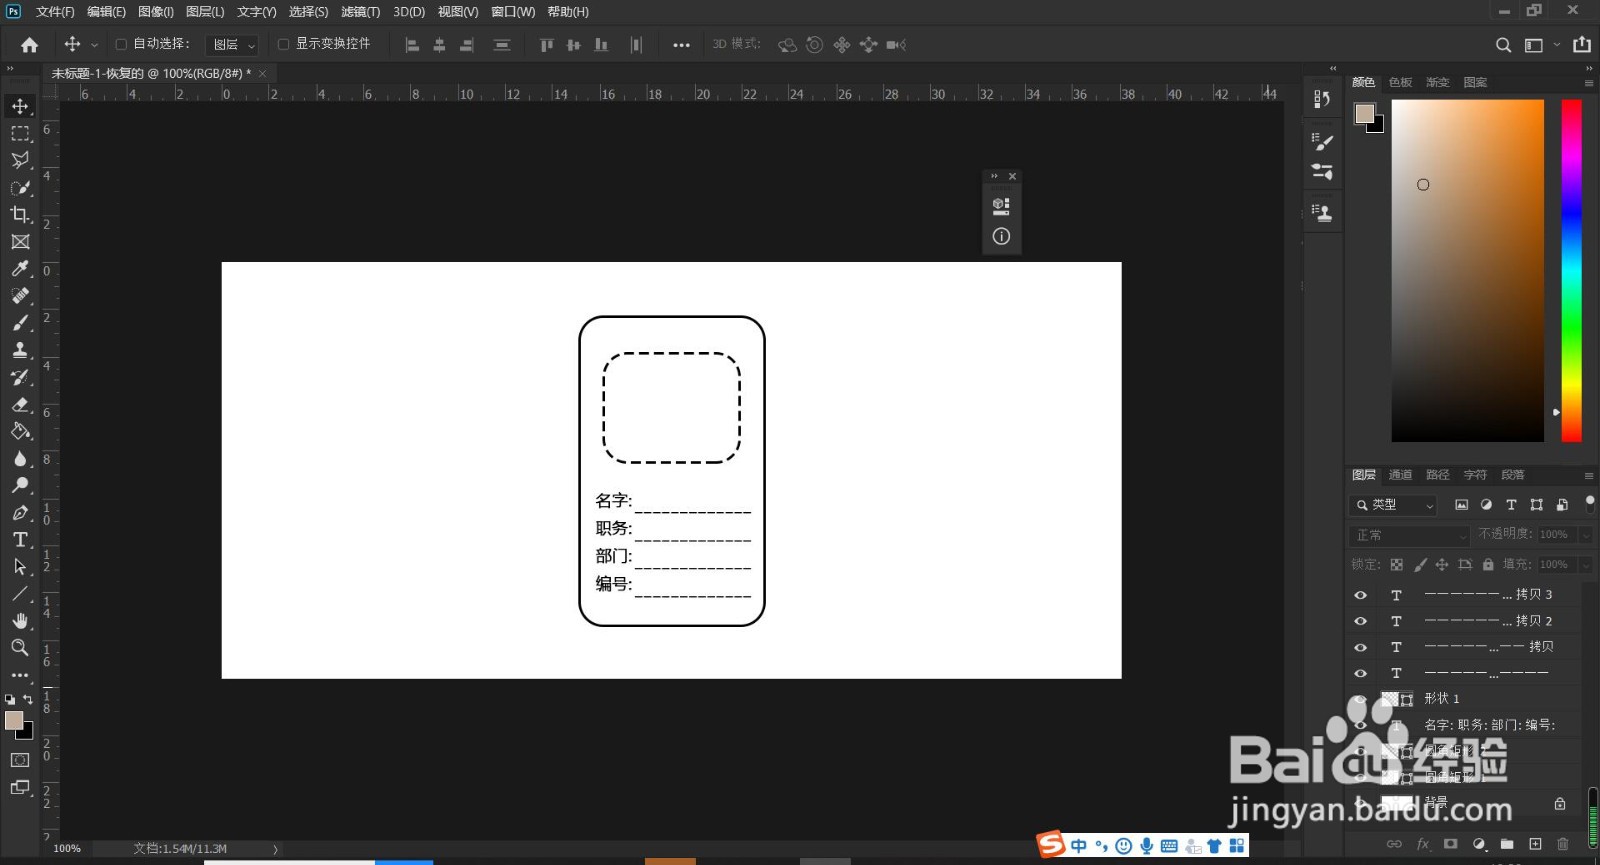Open the opacity 不透明度 dropdown arrow
This screenshot has width=1600, height=865.
1585,535
